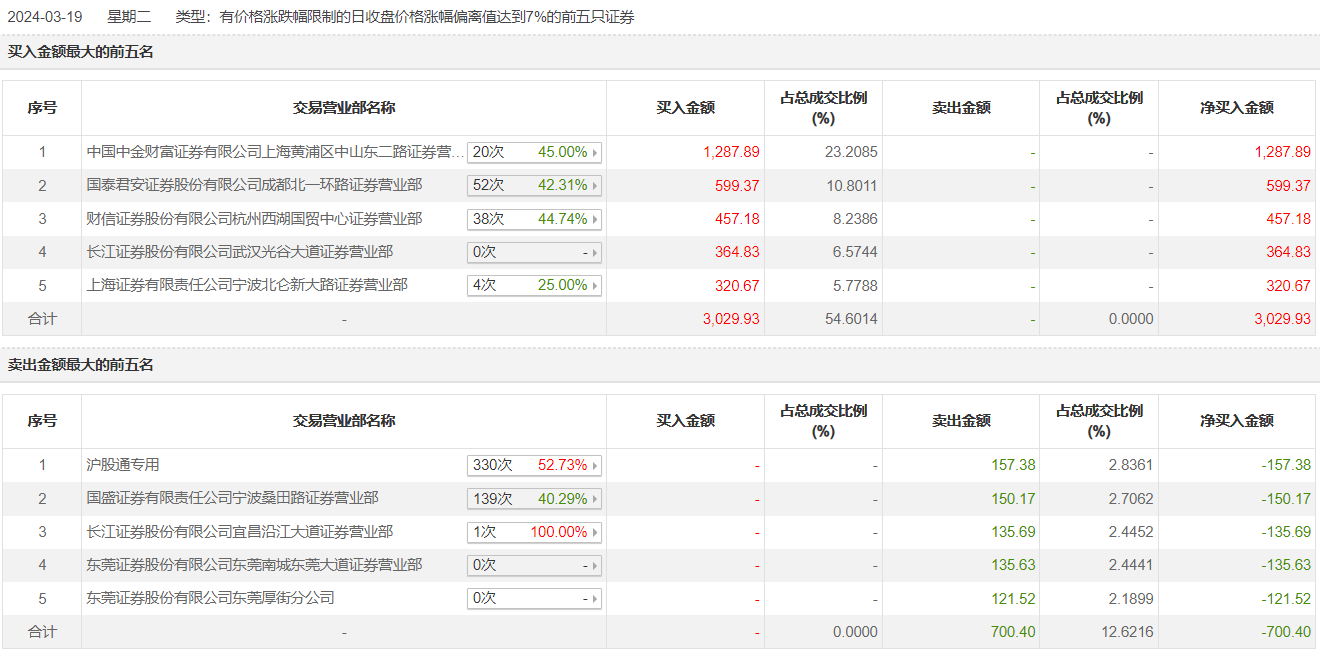Click the buy table 买入金额 value 599.37
Screen dimensions: 1320x656
point(737,185)
